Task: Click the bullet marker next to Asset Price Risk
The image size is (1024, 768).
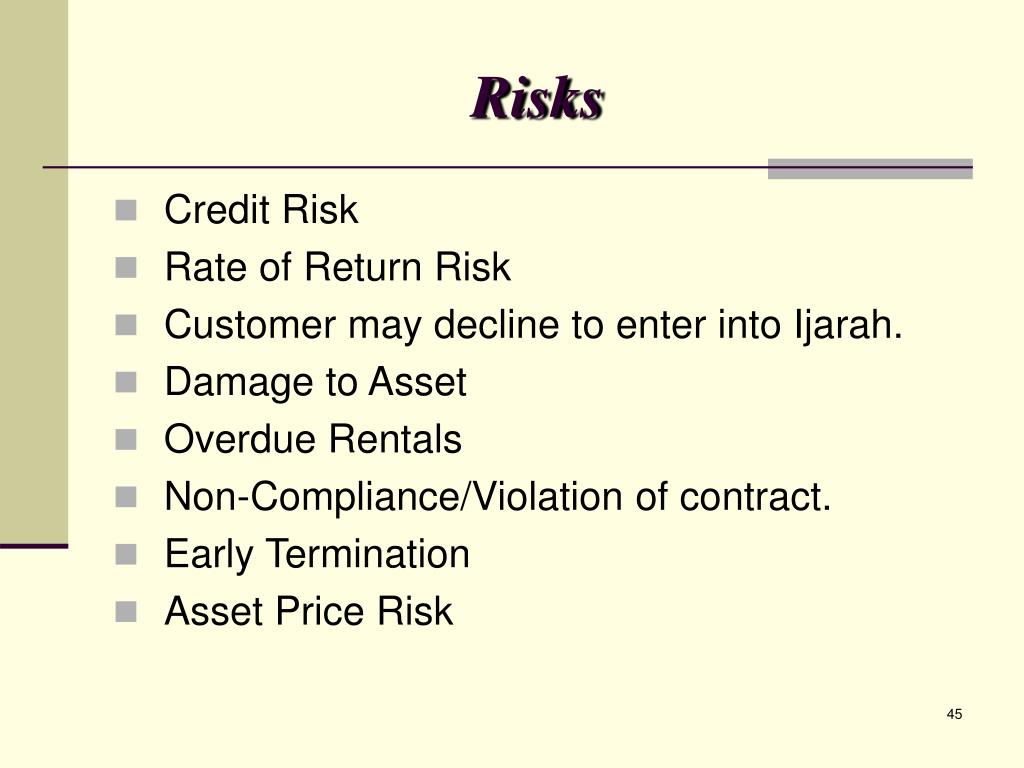Action: click(126, 613)
